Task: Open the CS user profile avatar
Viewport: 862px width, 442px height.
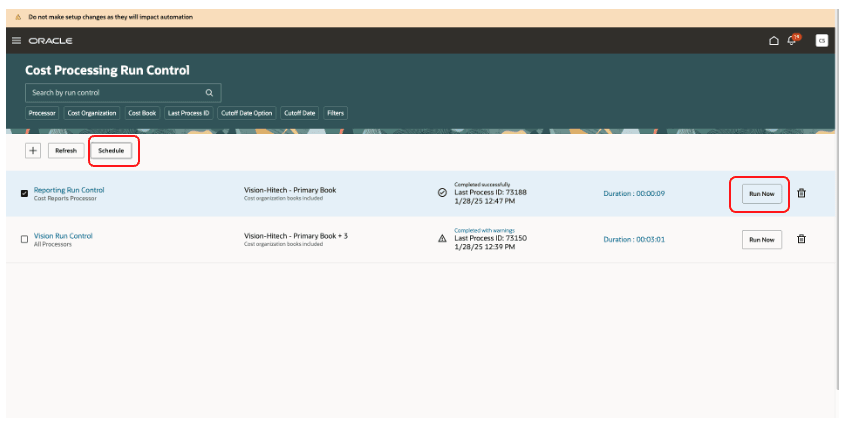Action: pyautogui.click(x=821, y=41)
